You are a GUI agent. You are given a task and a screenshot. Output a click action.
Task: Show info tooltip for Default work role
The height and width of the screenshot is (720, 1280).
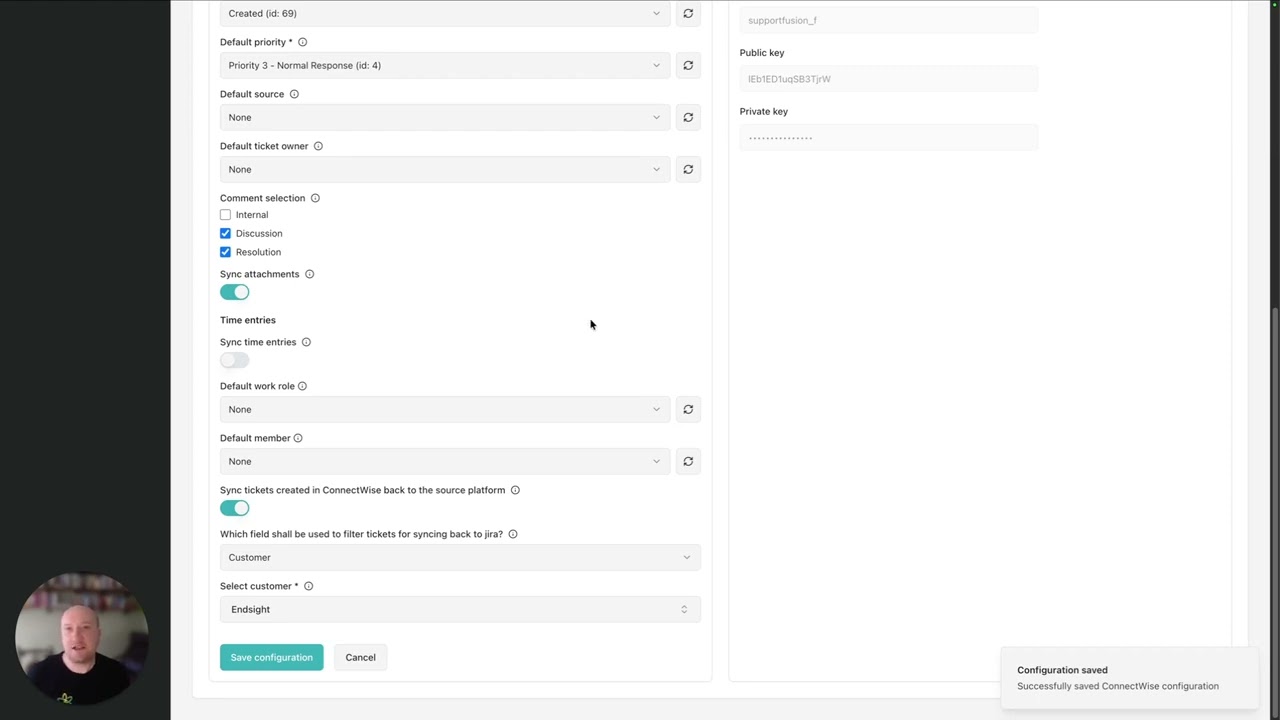coord(302,386)
